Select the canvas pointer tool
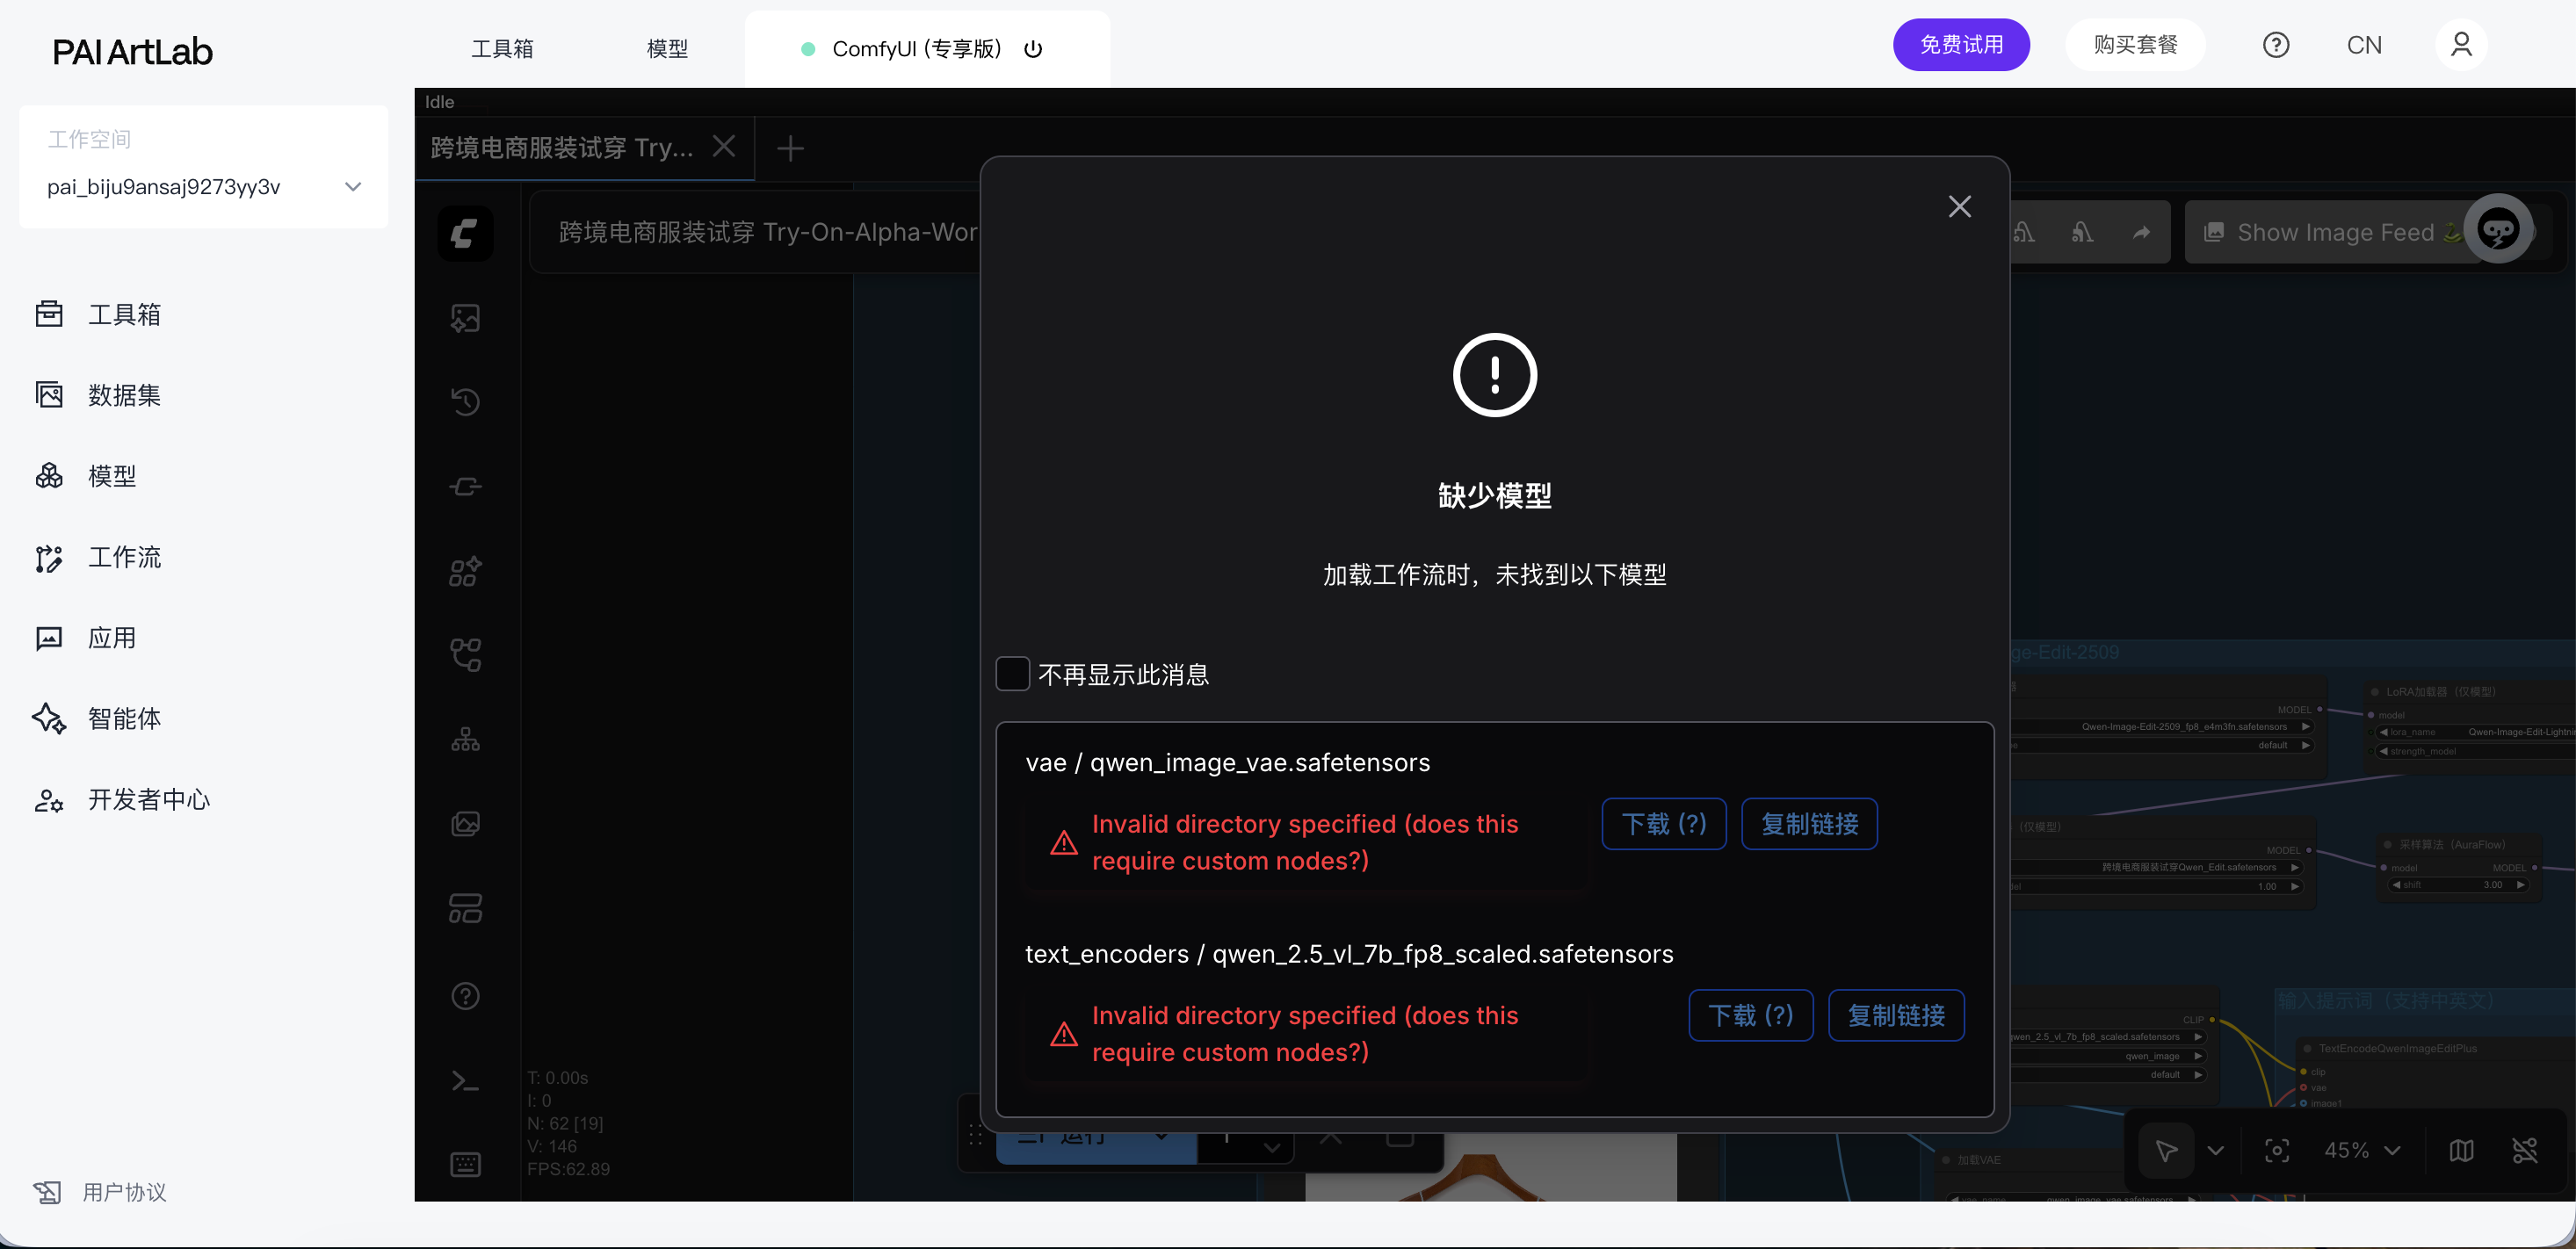The height and width of the screenshot is (1249, 2576). tap(2165, 1150)
